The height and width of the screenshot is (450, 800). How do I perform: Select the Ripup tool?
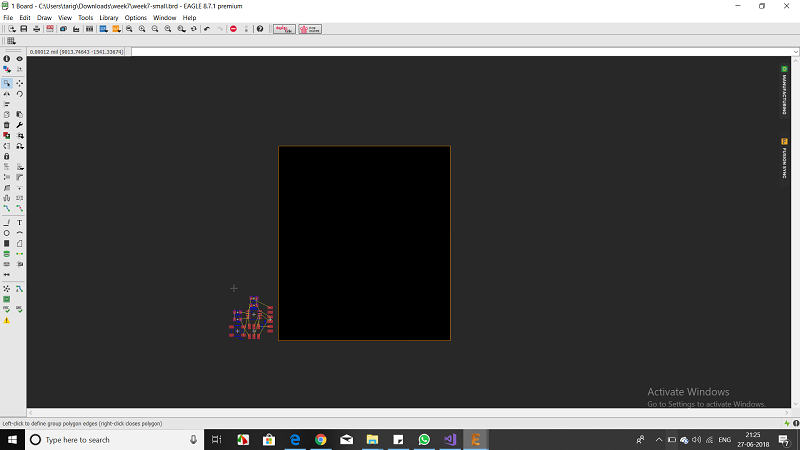click(19, 208)
